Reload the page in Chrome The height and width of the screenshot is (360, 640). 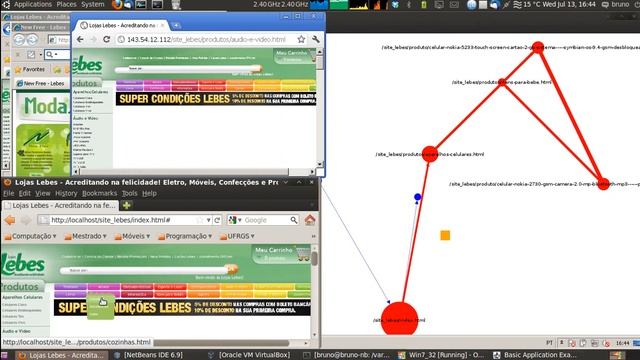107,40
